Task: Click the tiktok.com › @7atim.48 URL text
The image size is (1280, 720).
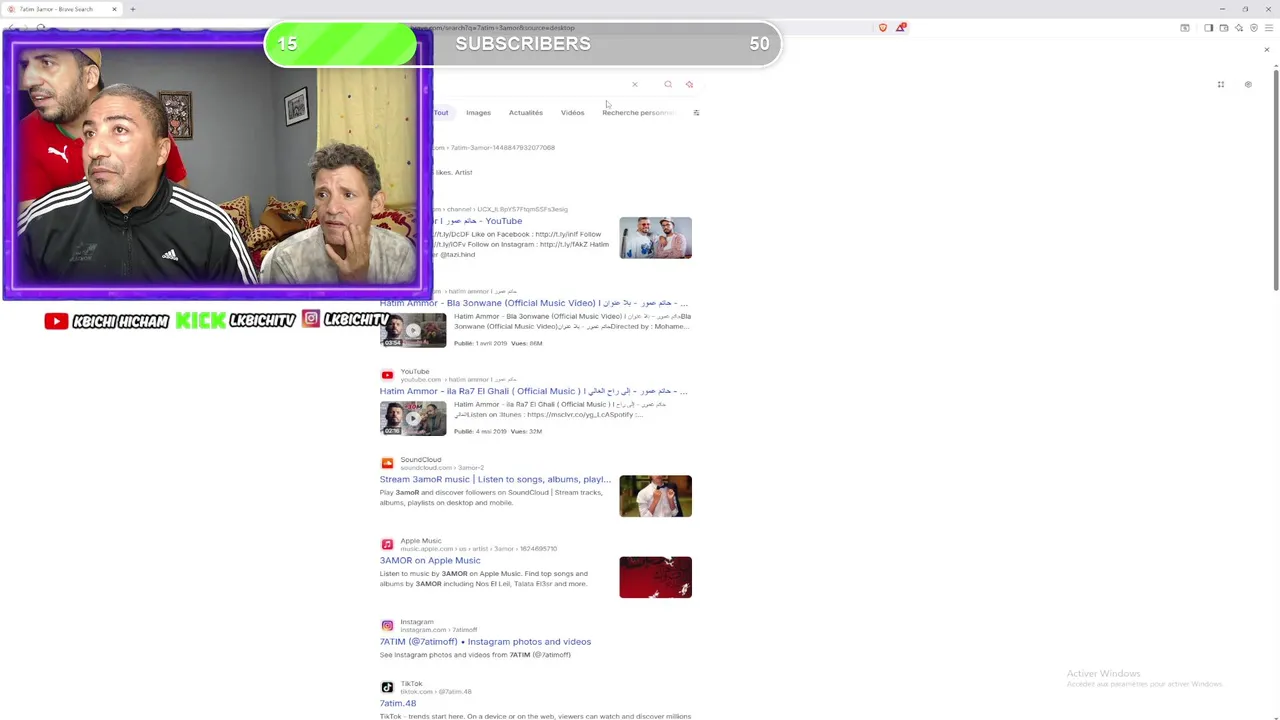Action: coord(436,692)
